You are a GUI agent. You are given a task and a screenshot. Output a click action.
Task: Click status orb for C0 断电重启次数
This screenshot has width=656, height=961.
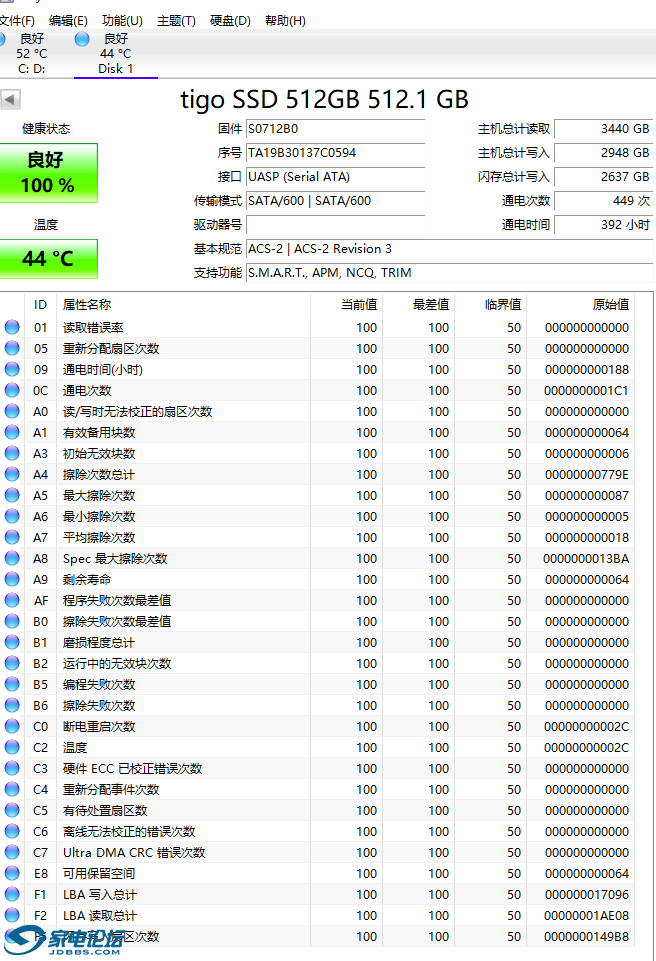tap(12, 726)
